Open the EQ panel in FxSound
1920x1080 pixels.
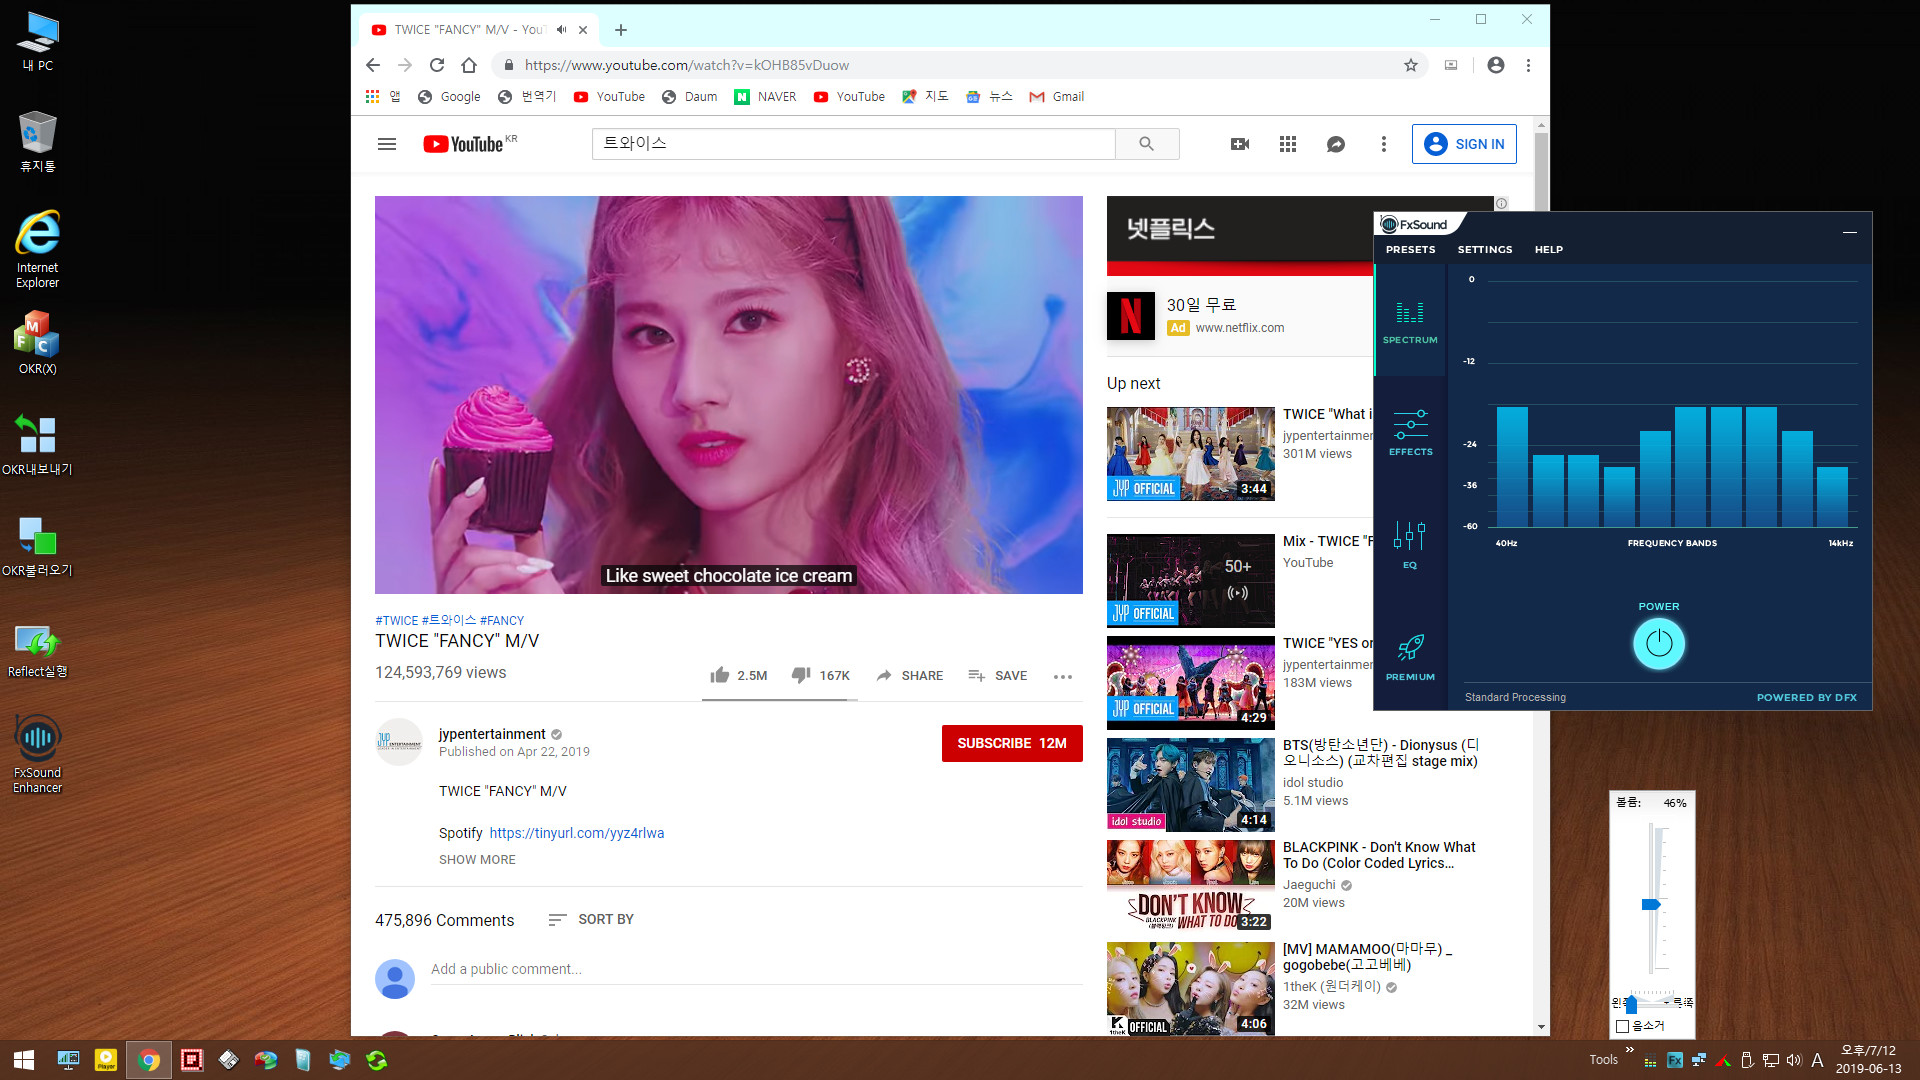(x=1410, y=545)
